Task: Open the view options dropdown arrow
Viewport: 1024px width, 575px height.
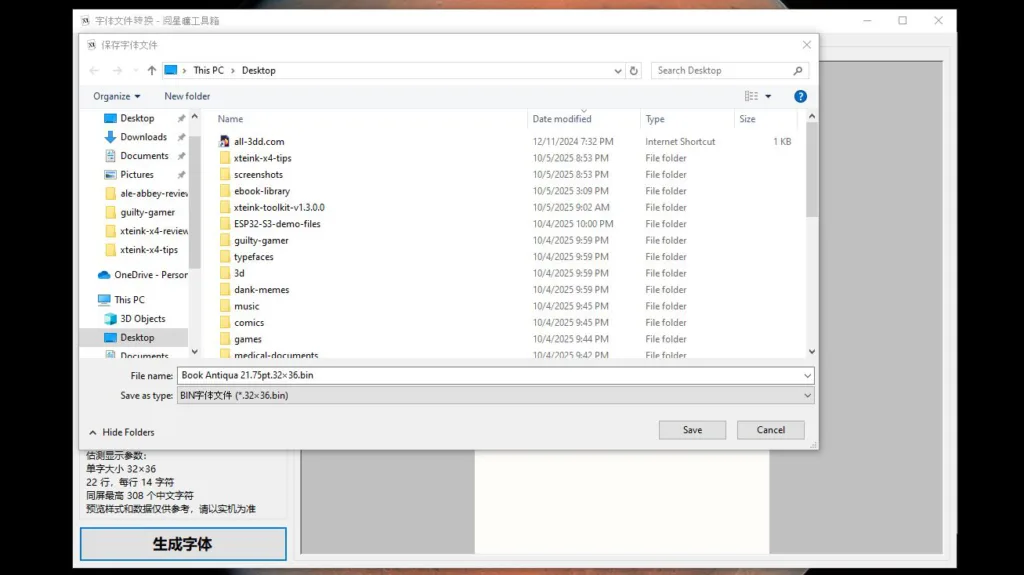Action: tap(768, 96)
